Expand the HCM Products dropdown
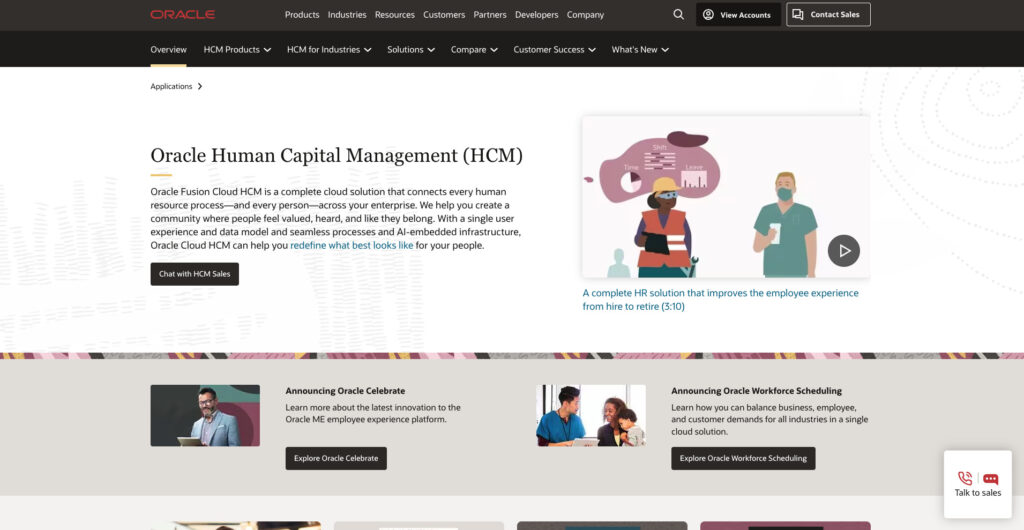The width and height of the screenshot is (1024, 530). 237,49
